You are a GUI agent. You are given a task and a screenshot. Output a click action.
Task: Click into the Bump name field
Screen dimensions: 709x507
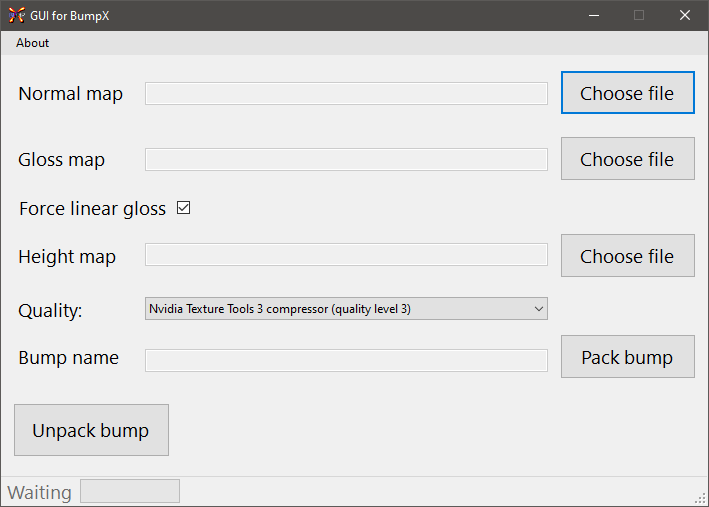click(x=346, y=360)
